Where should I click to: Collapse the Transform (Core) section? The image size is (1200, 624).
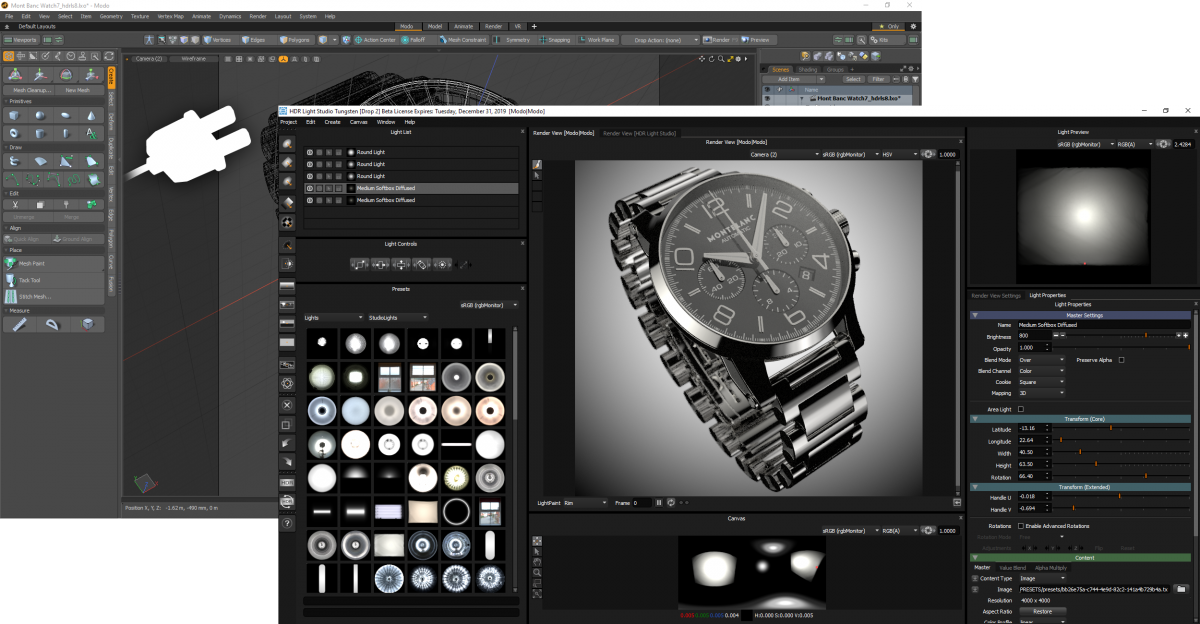coord(974,418)
